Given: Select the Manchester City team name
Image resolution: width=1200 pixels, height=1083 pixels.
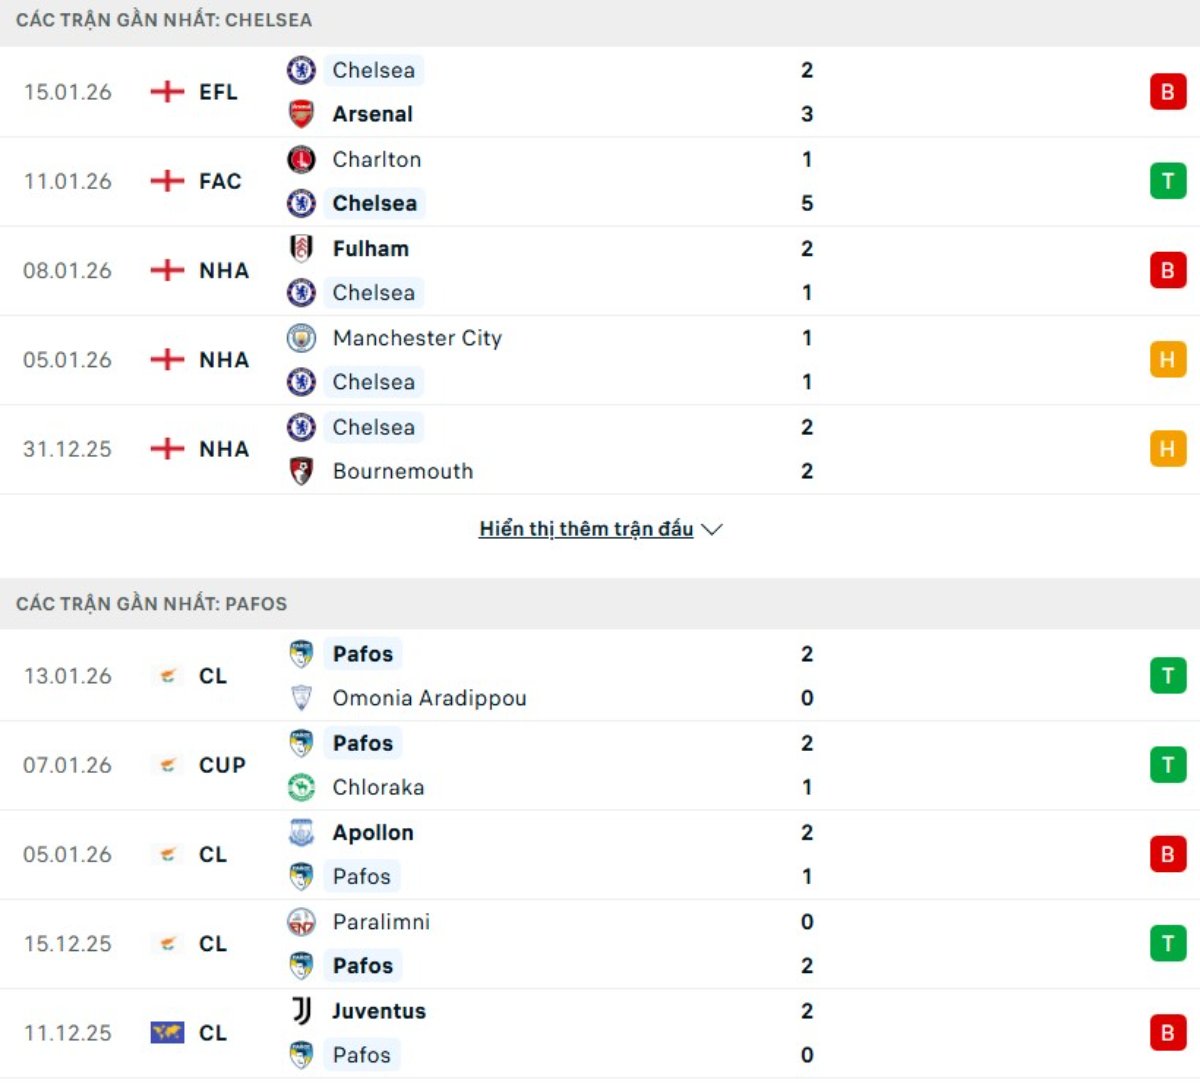Looking at the screenshot, I should pyautogui.click(x=417, y=338).
